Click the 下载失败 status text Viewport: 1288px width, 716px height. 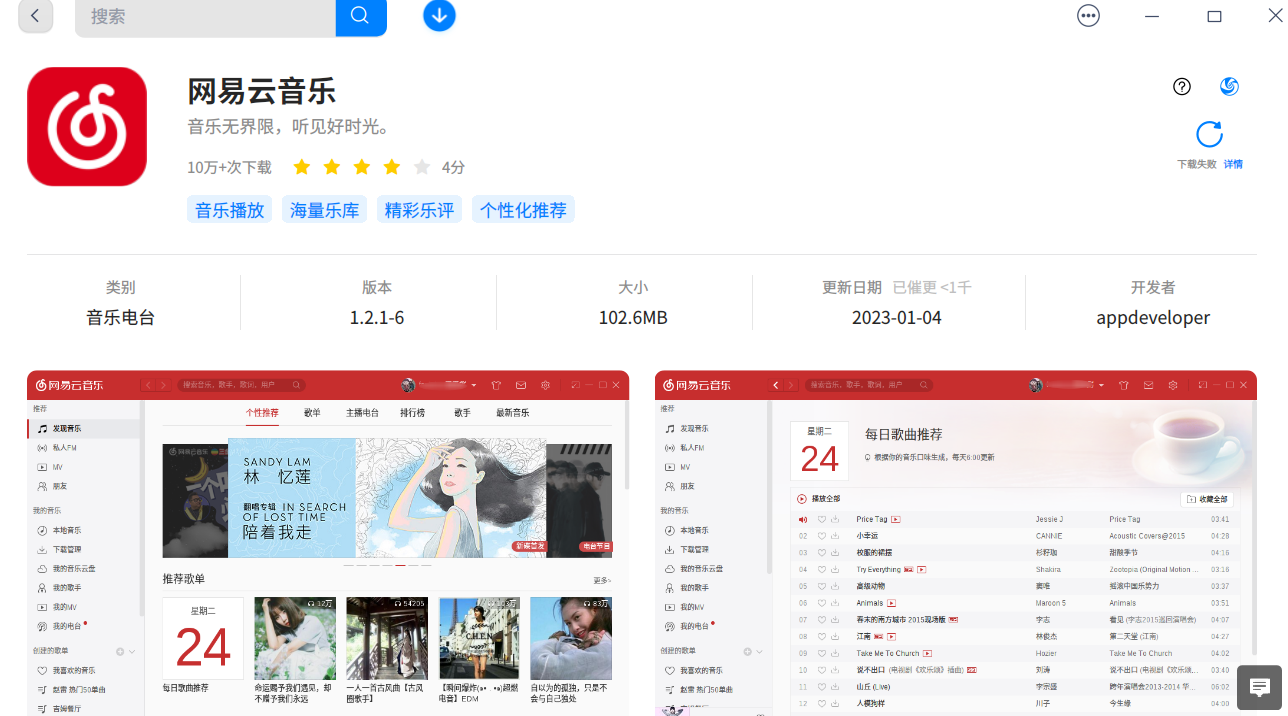[1197, 164]
